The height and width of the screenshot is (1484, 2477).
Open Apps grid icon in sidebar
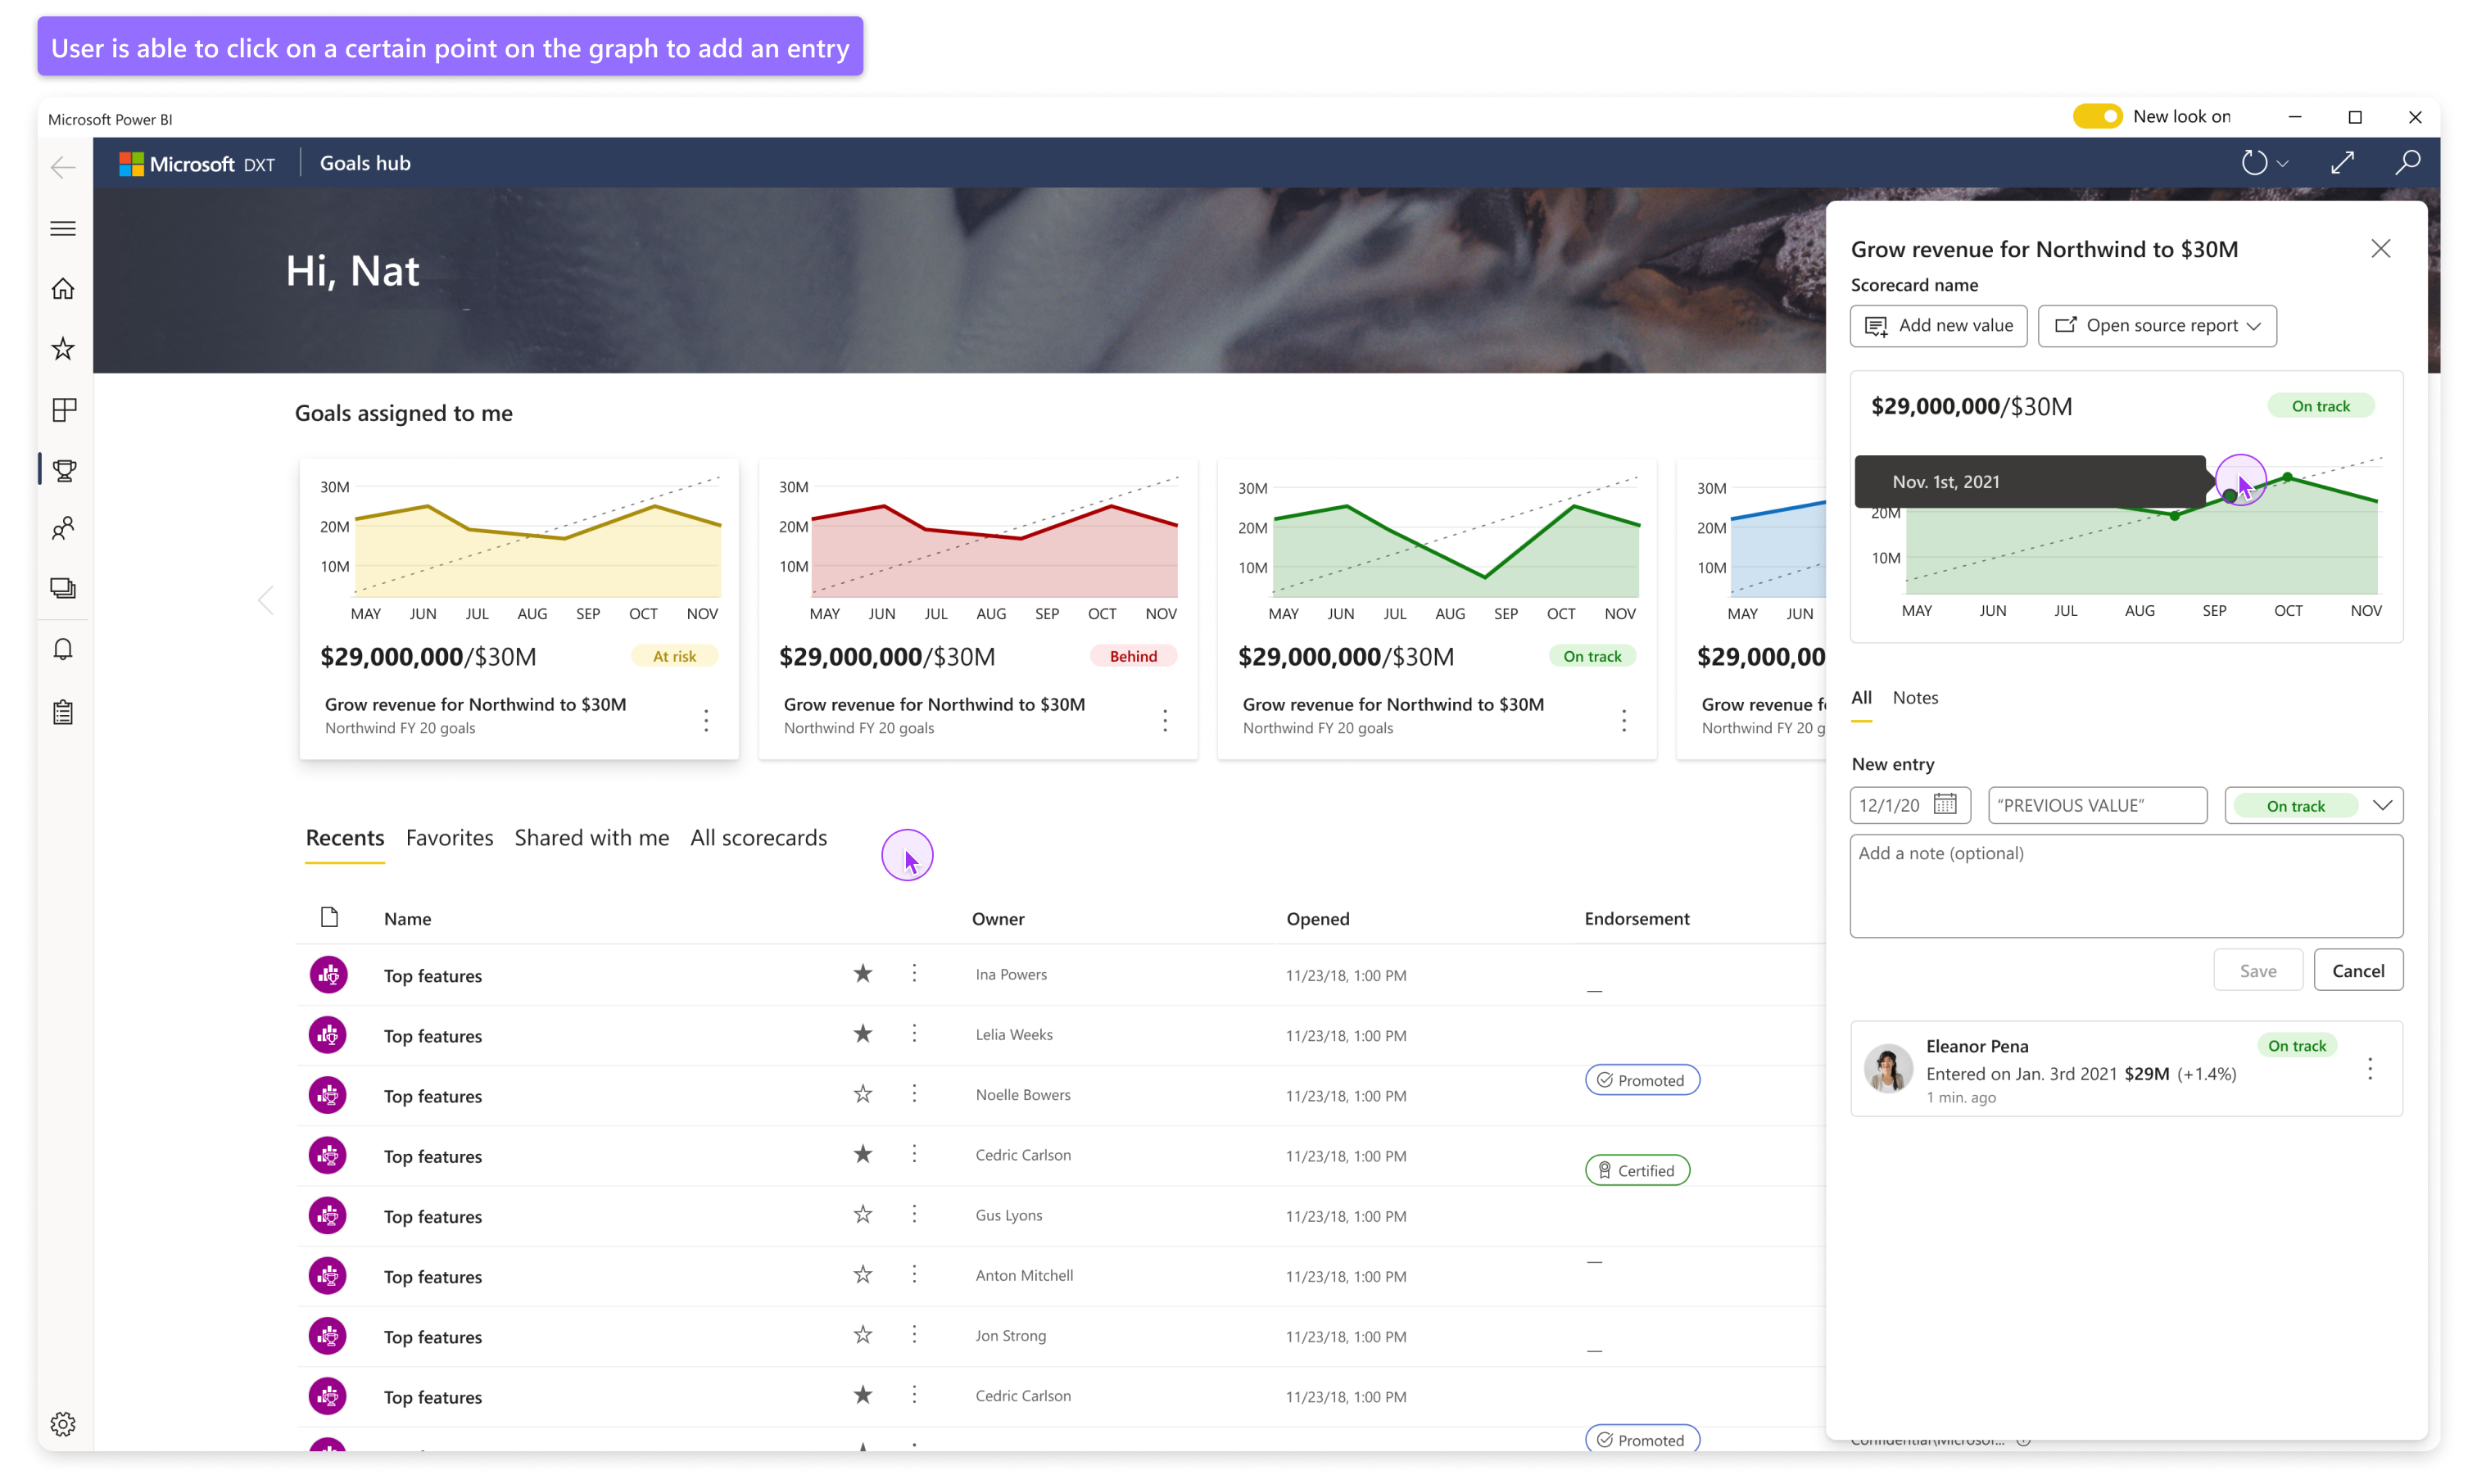pyautogui.click(x=63, y=409)
